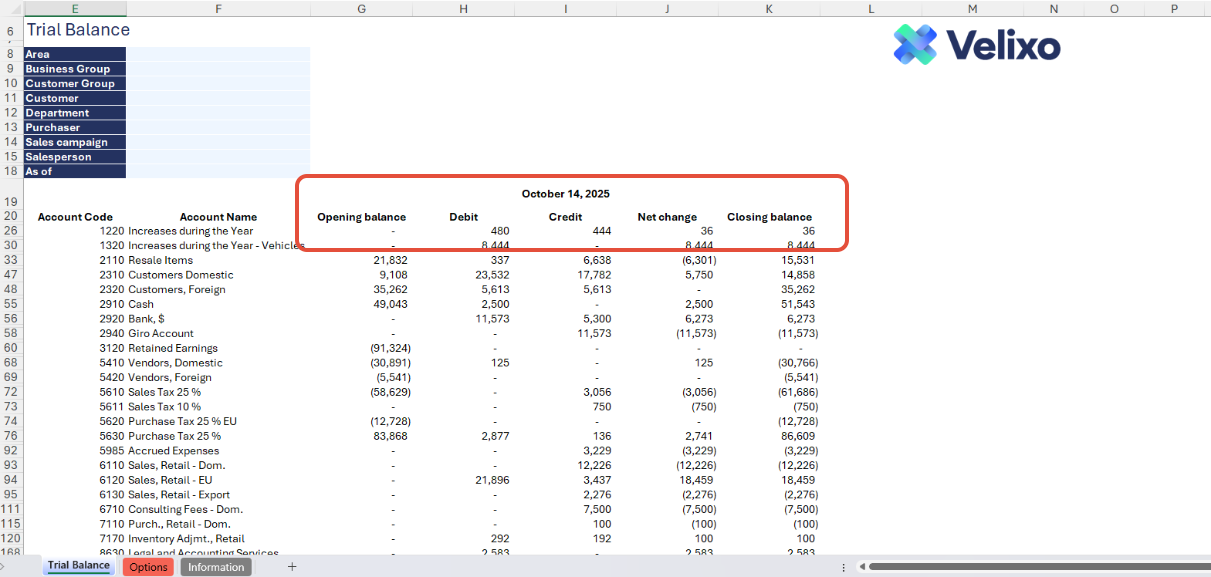This screenshot has width=1211, height=577.
Task: Click the Account Name column heading
Action: coord(218,217)
